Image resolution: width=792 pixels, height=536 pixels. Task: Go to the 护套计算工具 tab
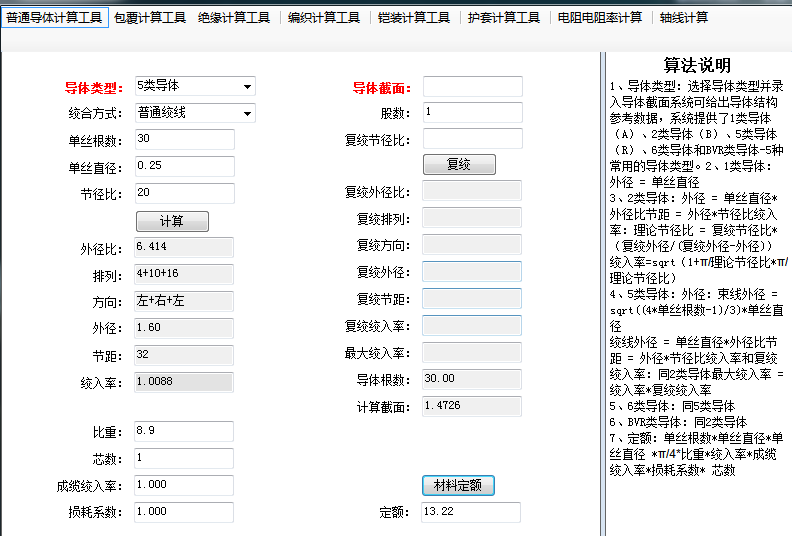[503, 18]
